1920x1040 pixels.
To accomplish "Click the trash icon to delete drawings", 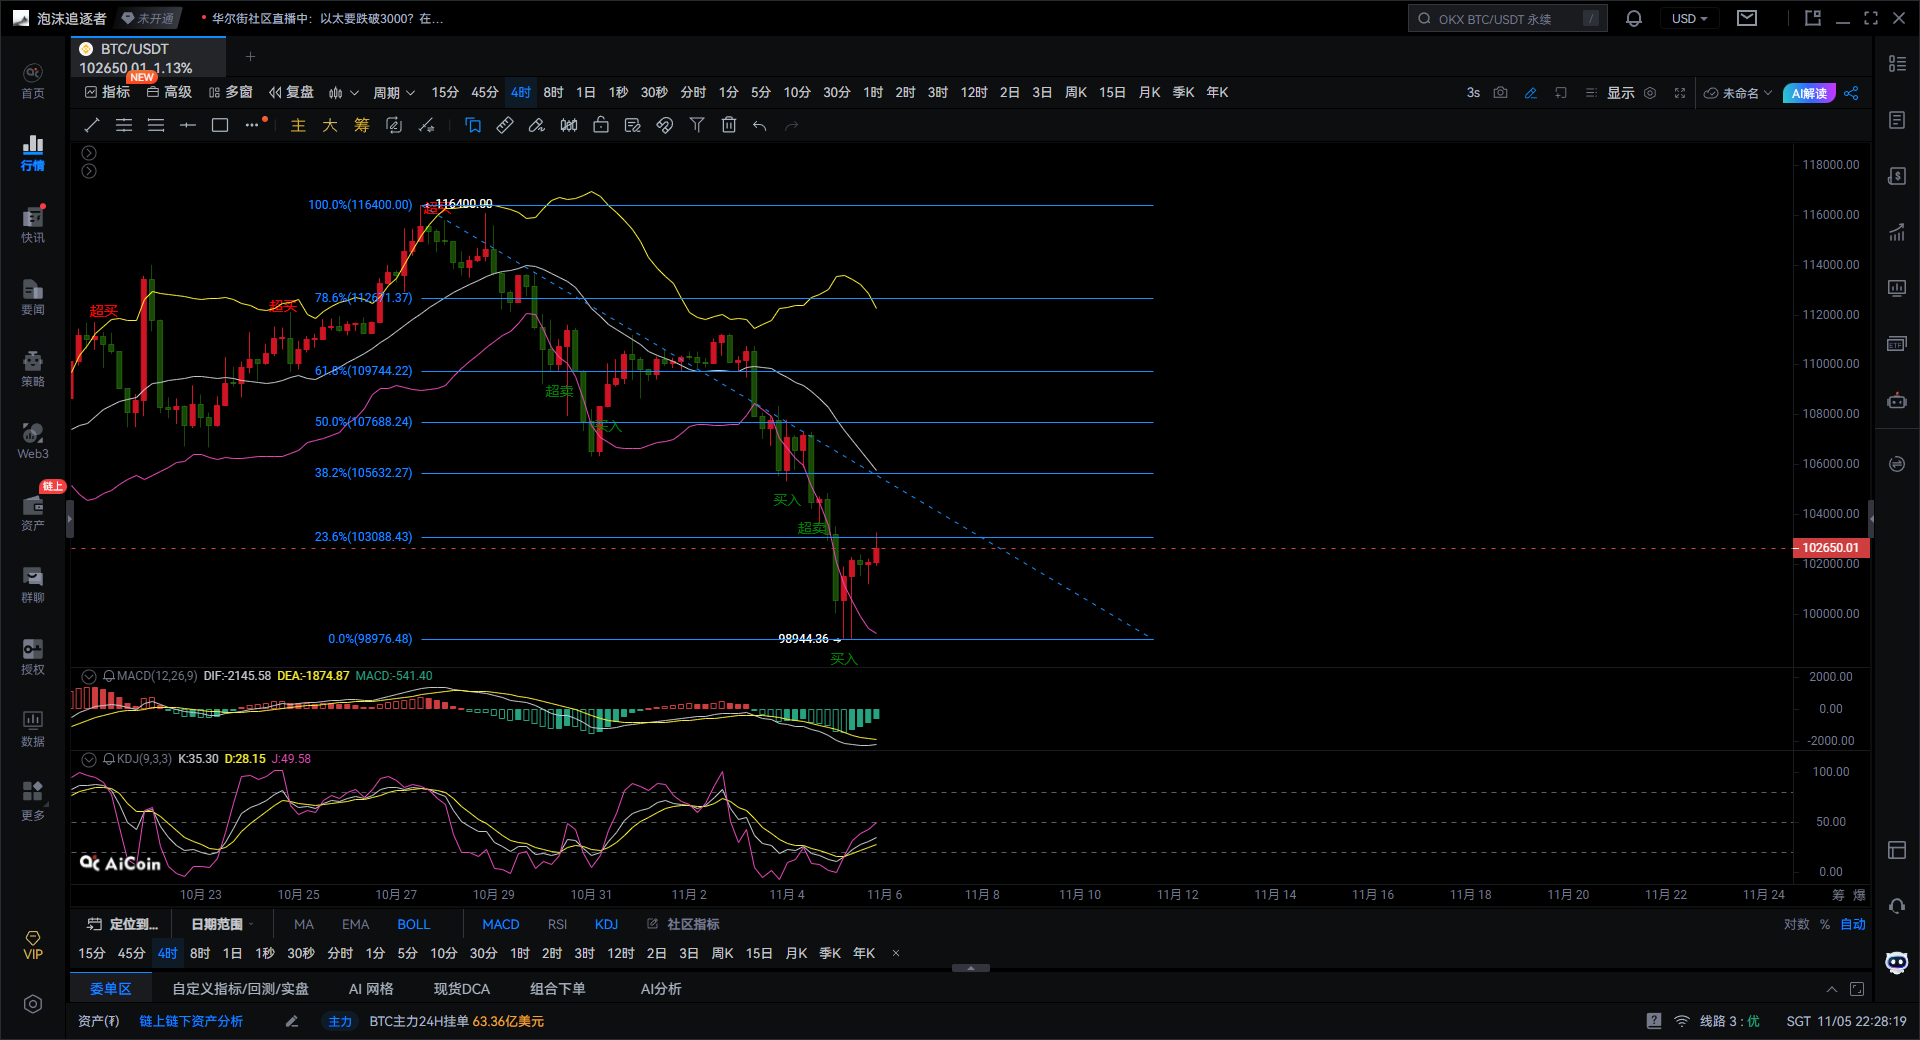I will pos(729,125).
